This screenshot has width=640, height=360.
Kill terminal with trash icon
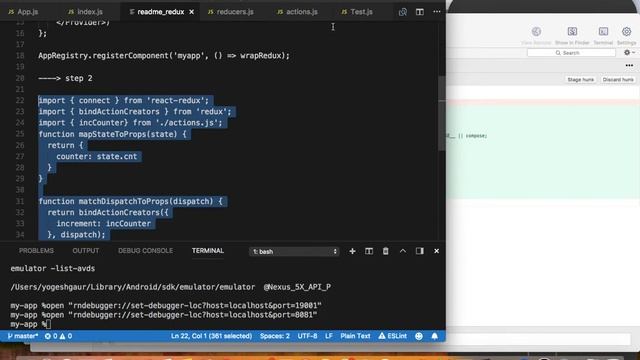coord(385,251)
